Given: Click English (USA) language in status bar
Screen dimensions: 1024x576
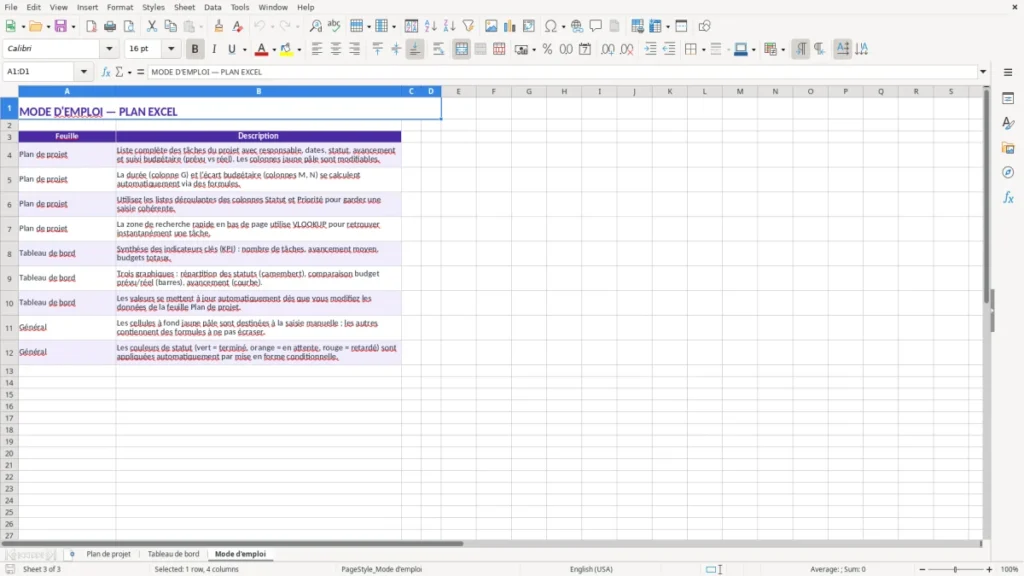Looking at the screenshot, I should (591, 569).
